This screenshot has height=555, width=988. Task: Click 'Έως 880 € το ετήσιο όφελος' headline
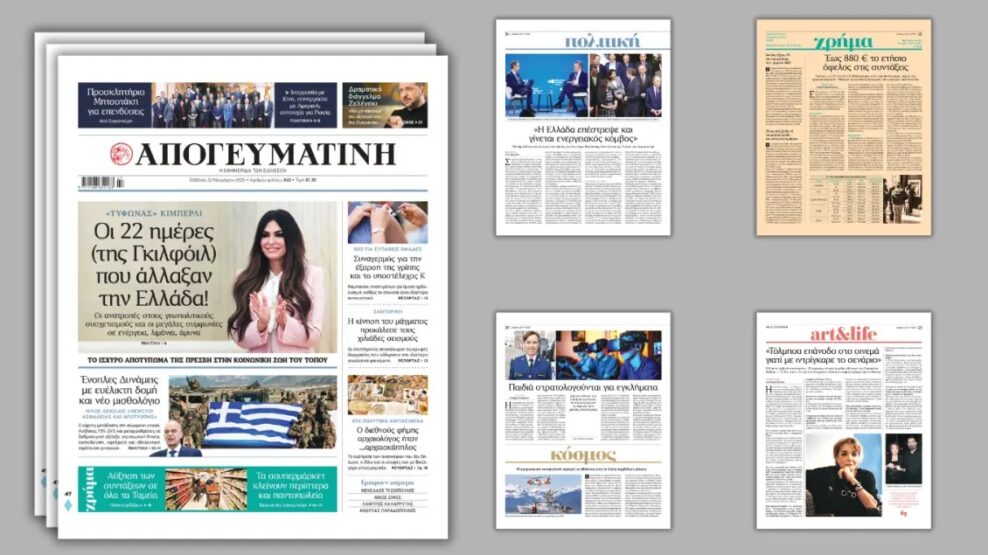click(845, 63)
